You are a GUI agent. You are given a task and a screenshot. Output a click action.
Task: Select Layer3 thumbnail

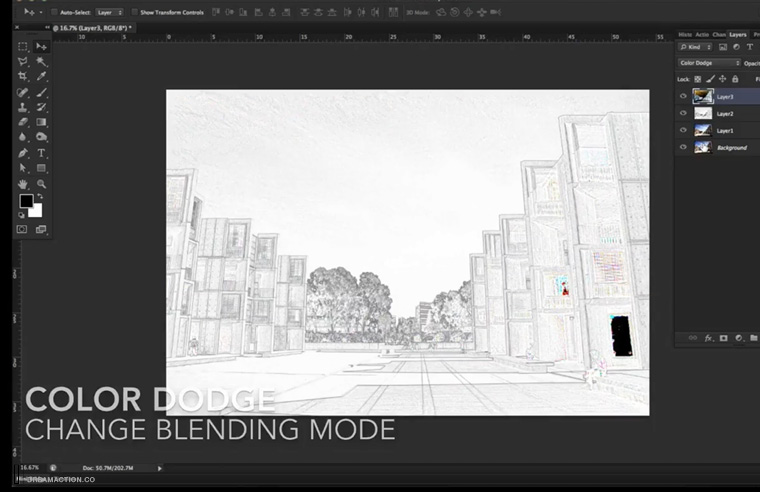703,96
